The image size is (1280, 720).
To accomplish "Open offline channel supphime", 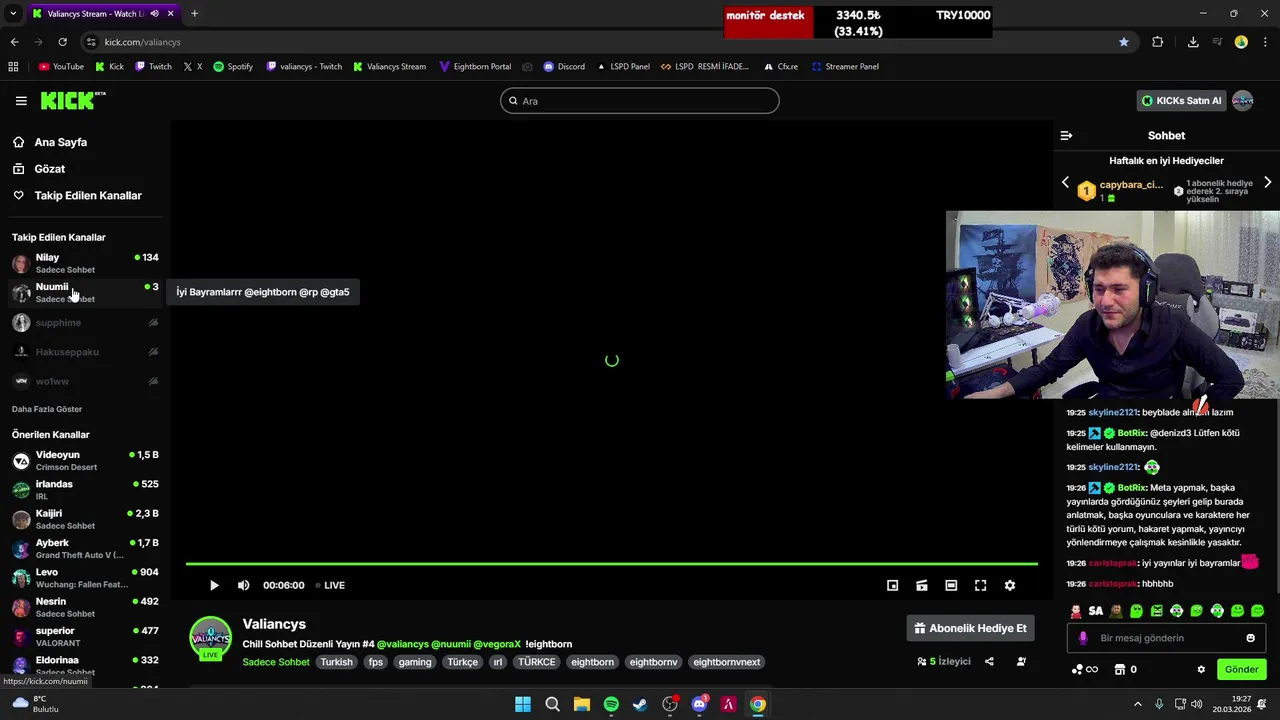I will (85, 323).
